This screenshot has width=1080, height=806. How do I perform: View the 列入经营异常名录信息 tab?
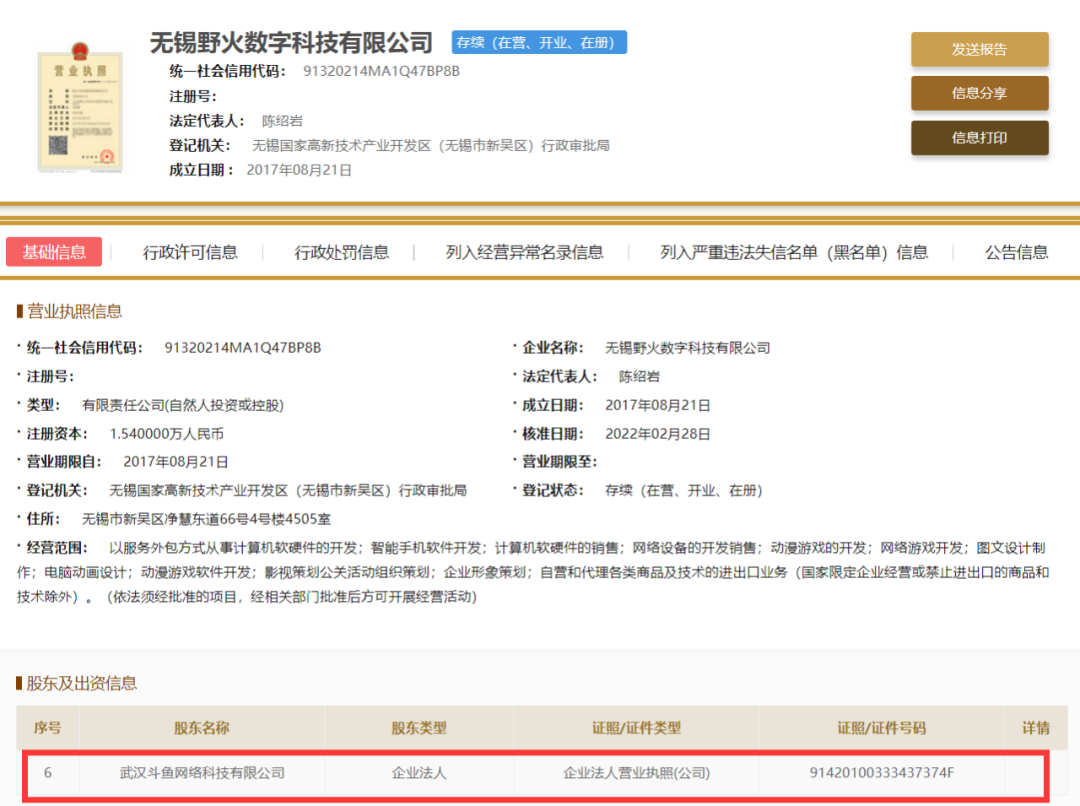(525, 253)
